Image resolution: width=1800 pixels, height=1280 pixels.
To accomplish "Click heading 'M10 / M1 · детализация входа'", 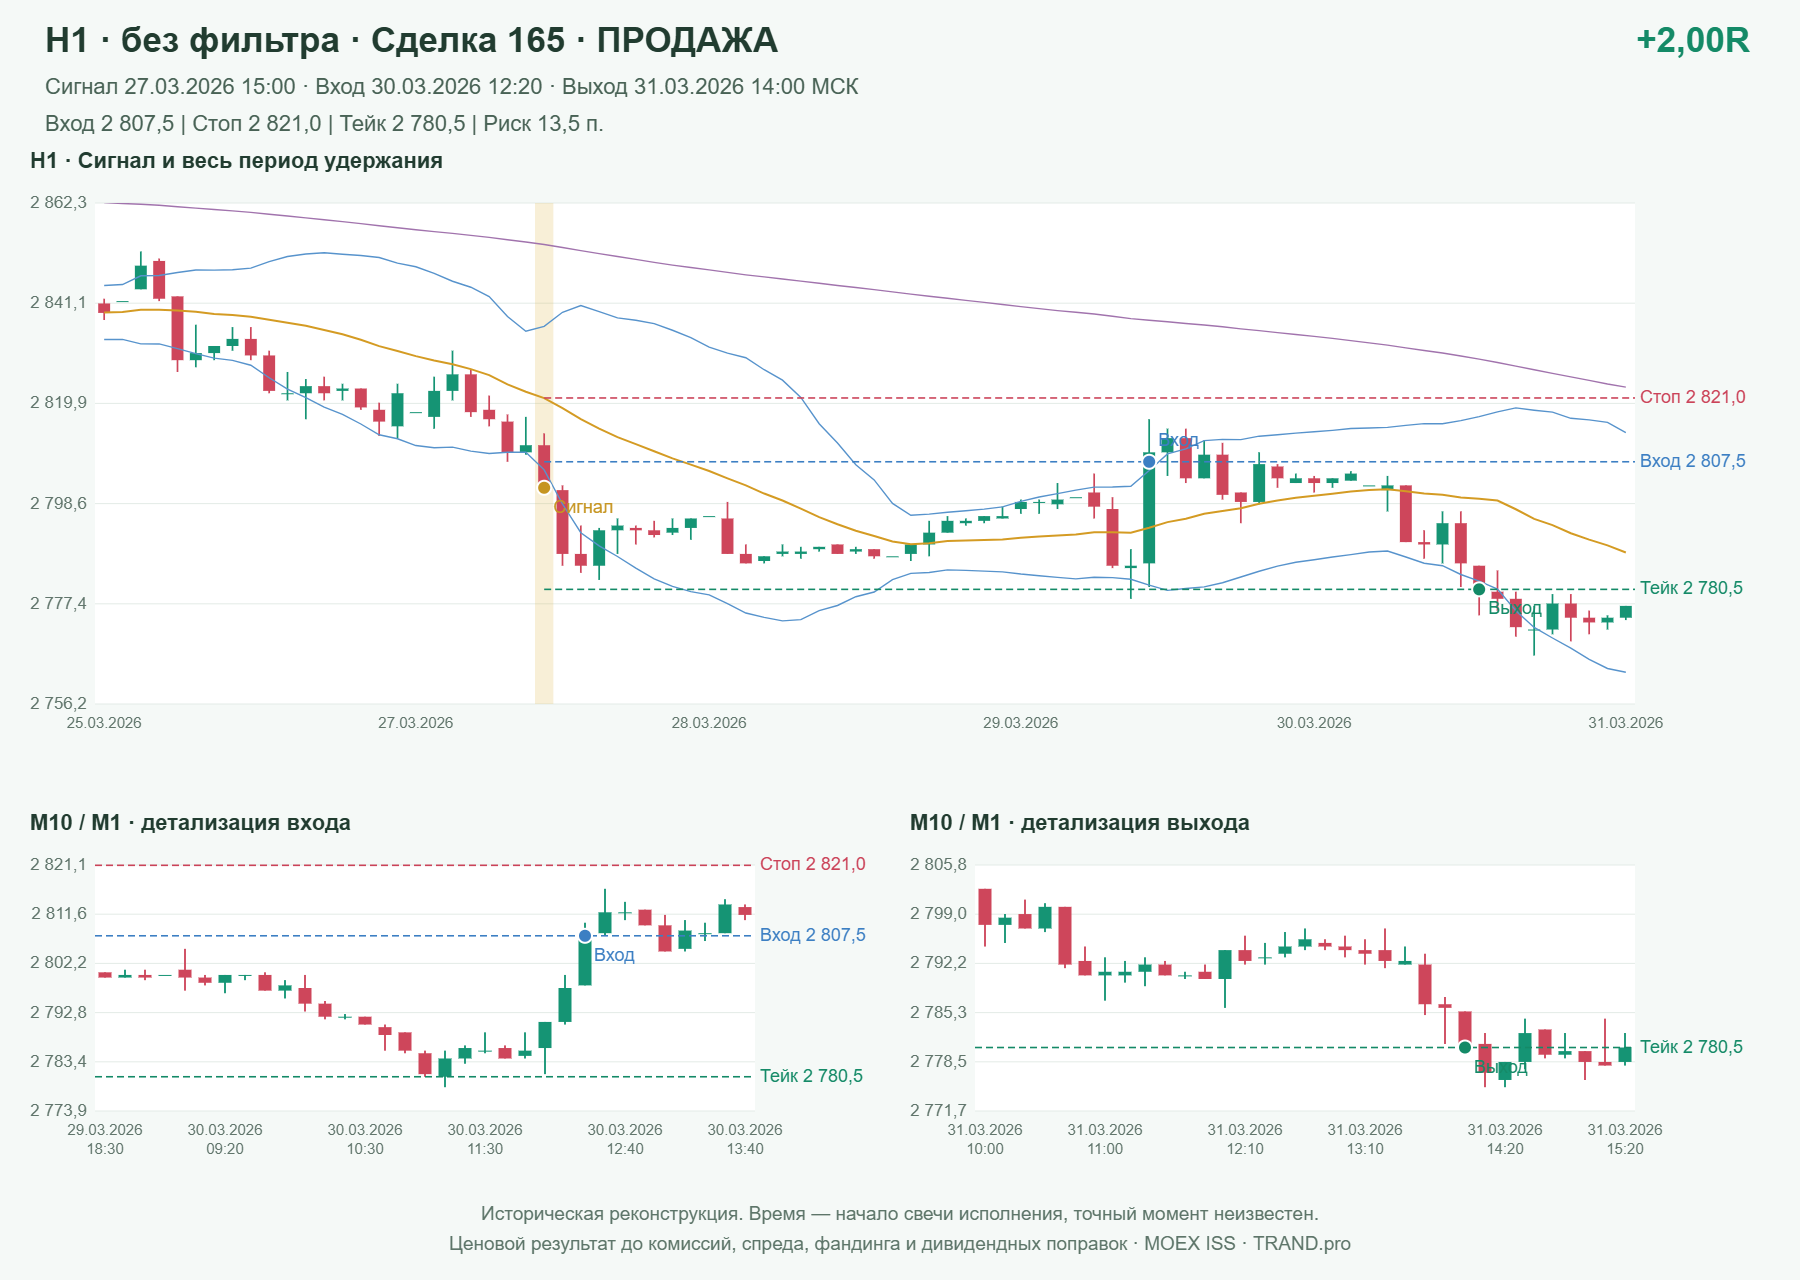I will [190, 823].
